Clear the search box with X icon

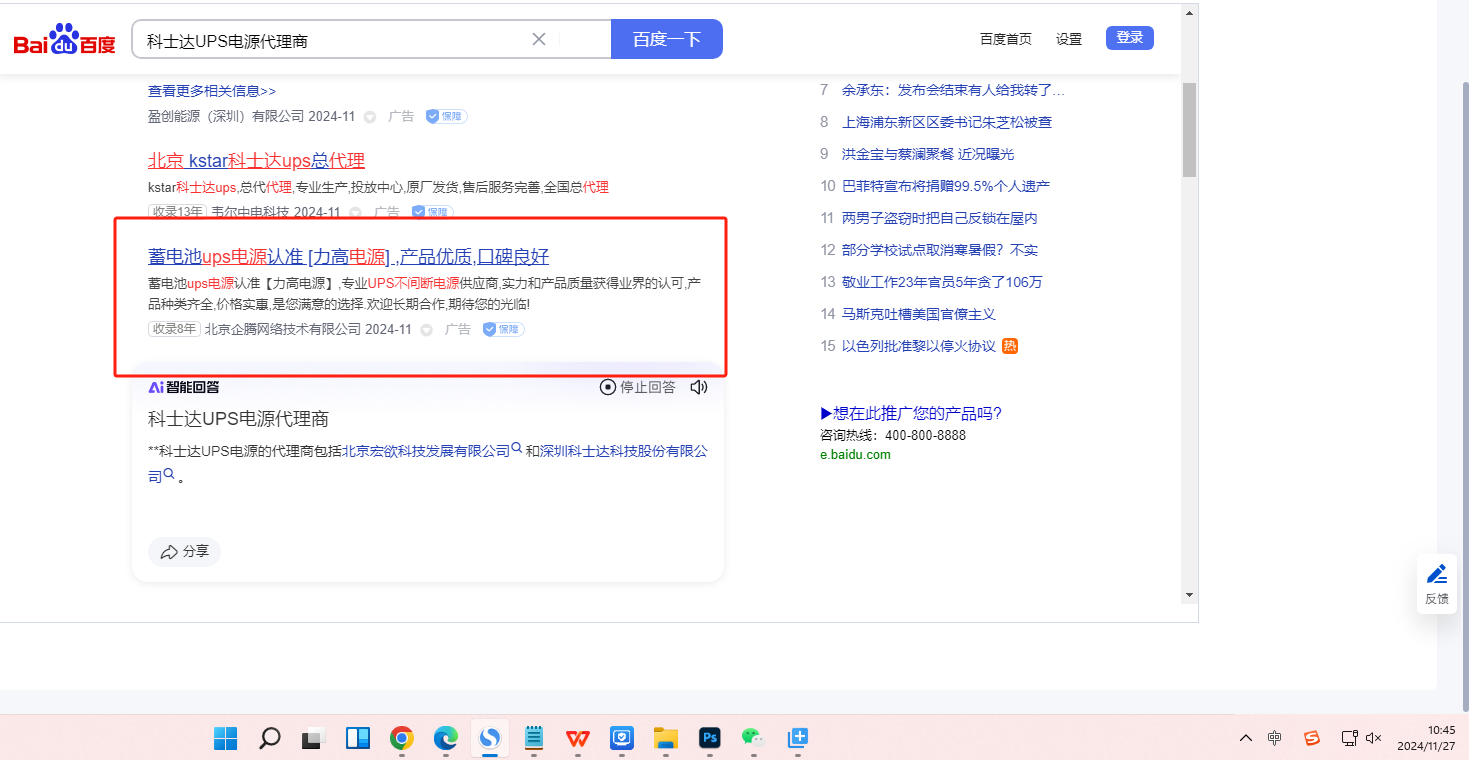(x=539, y=39)
